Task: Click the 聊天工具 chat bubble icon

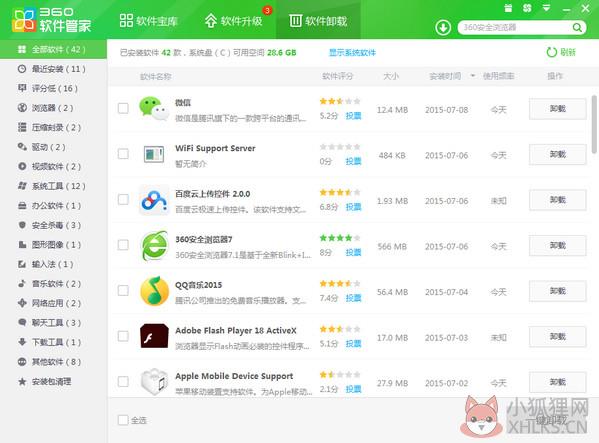Action: pos(22,322)
